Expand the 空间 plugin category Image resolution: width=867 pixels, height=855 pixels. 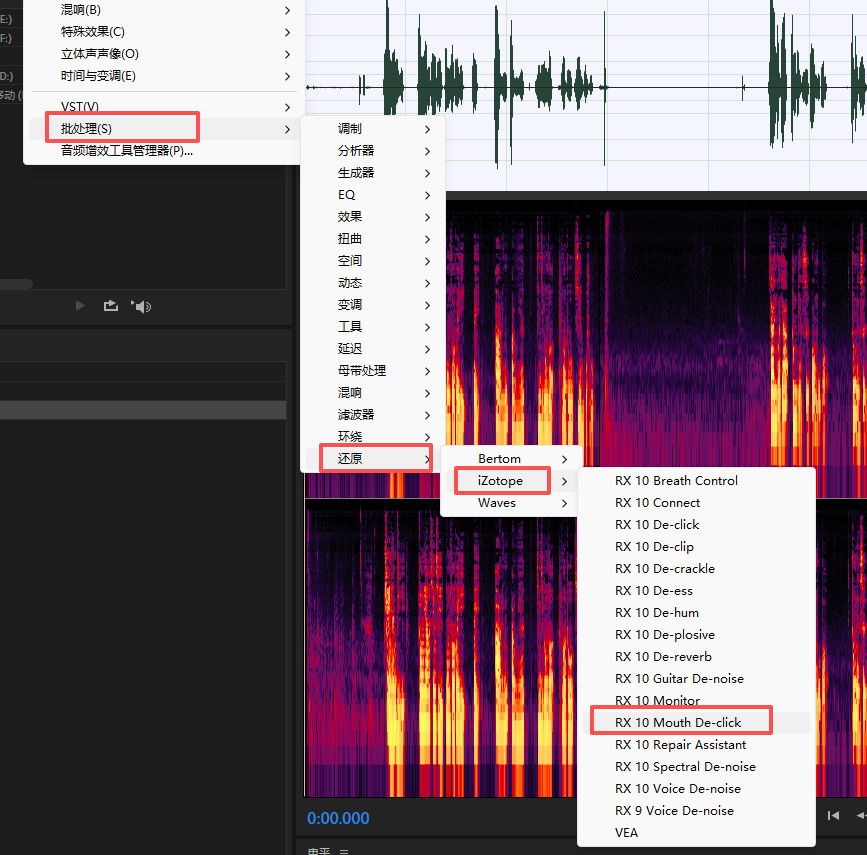coord(373,261)
